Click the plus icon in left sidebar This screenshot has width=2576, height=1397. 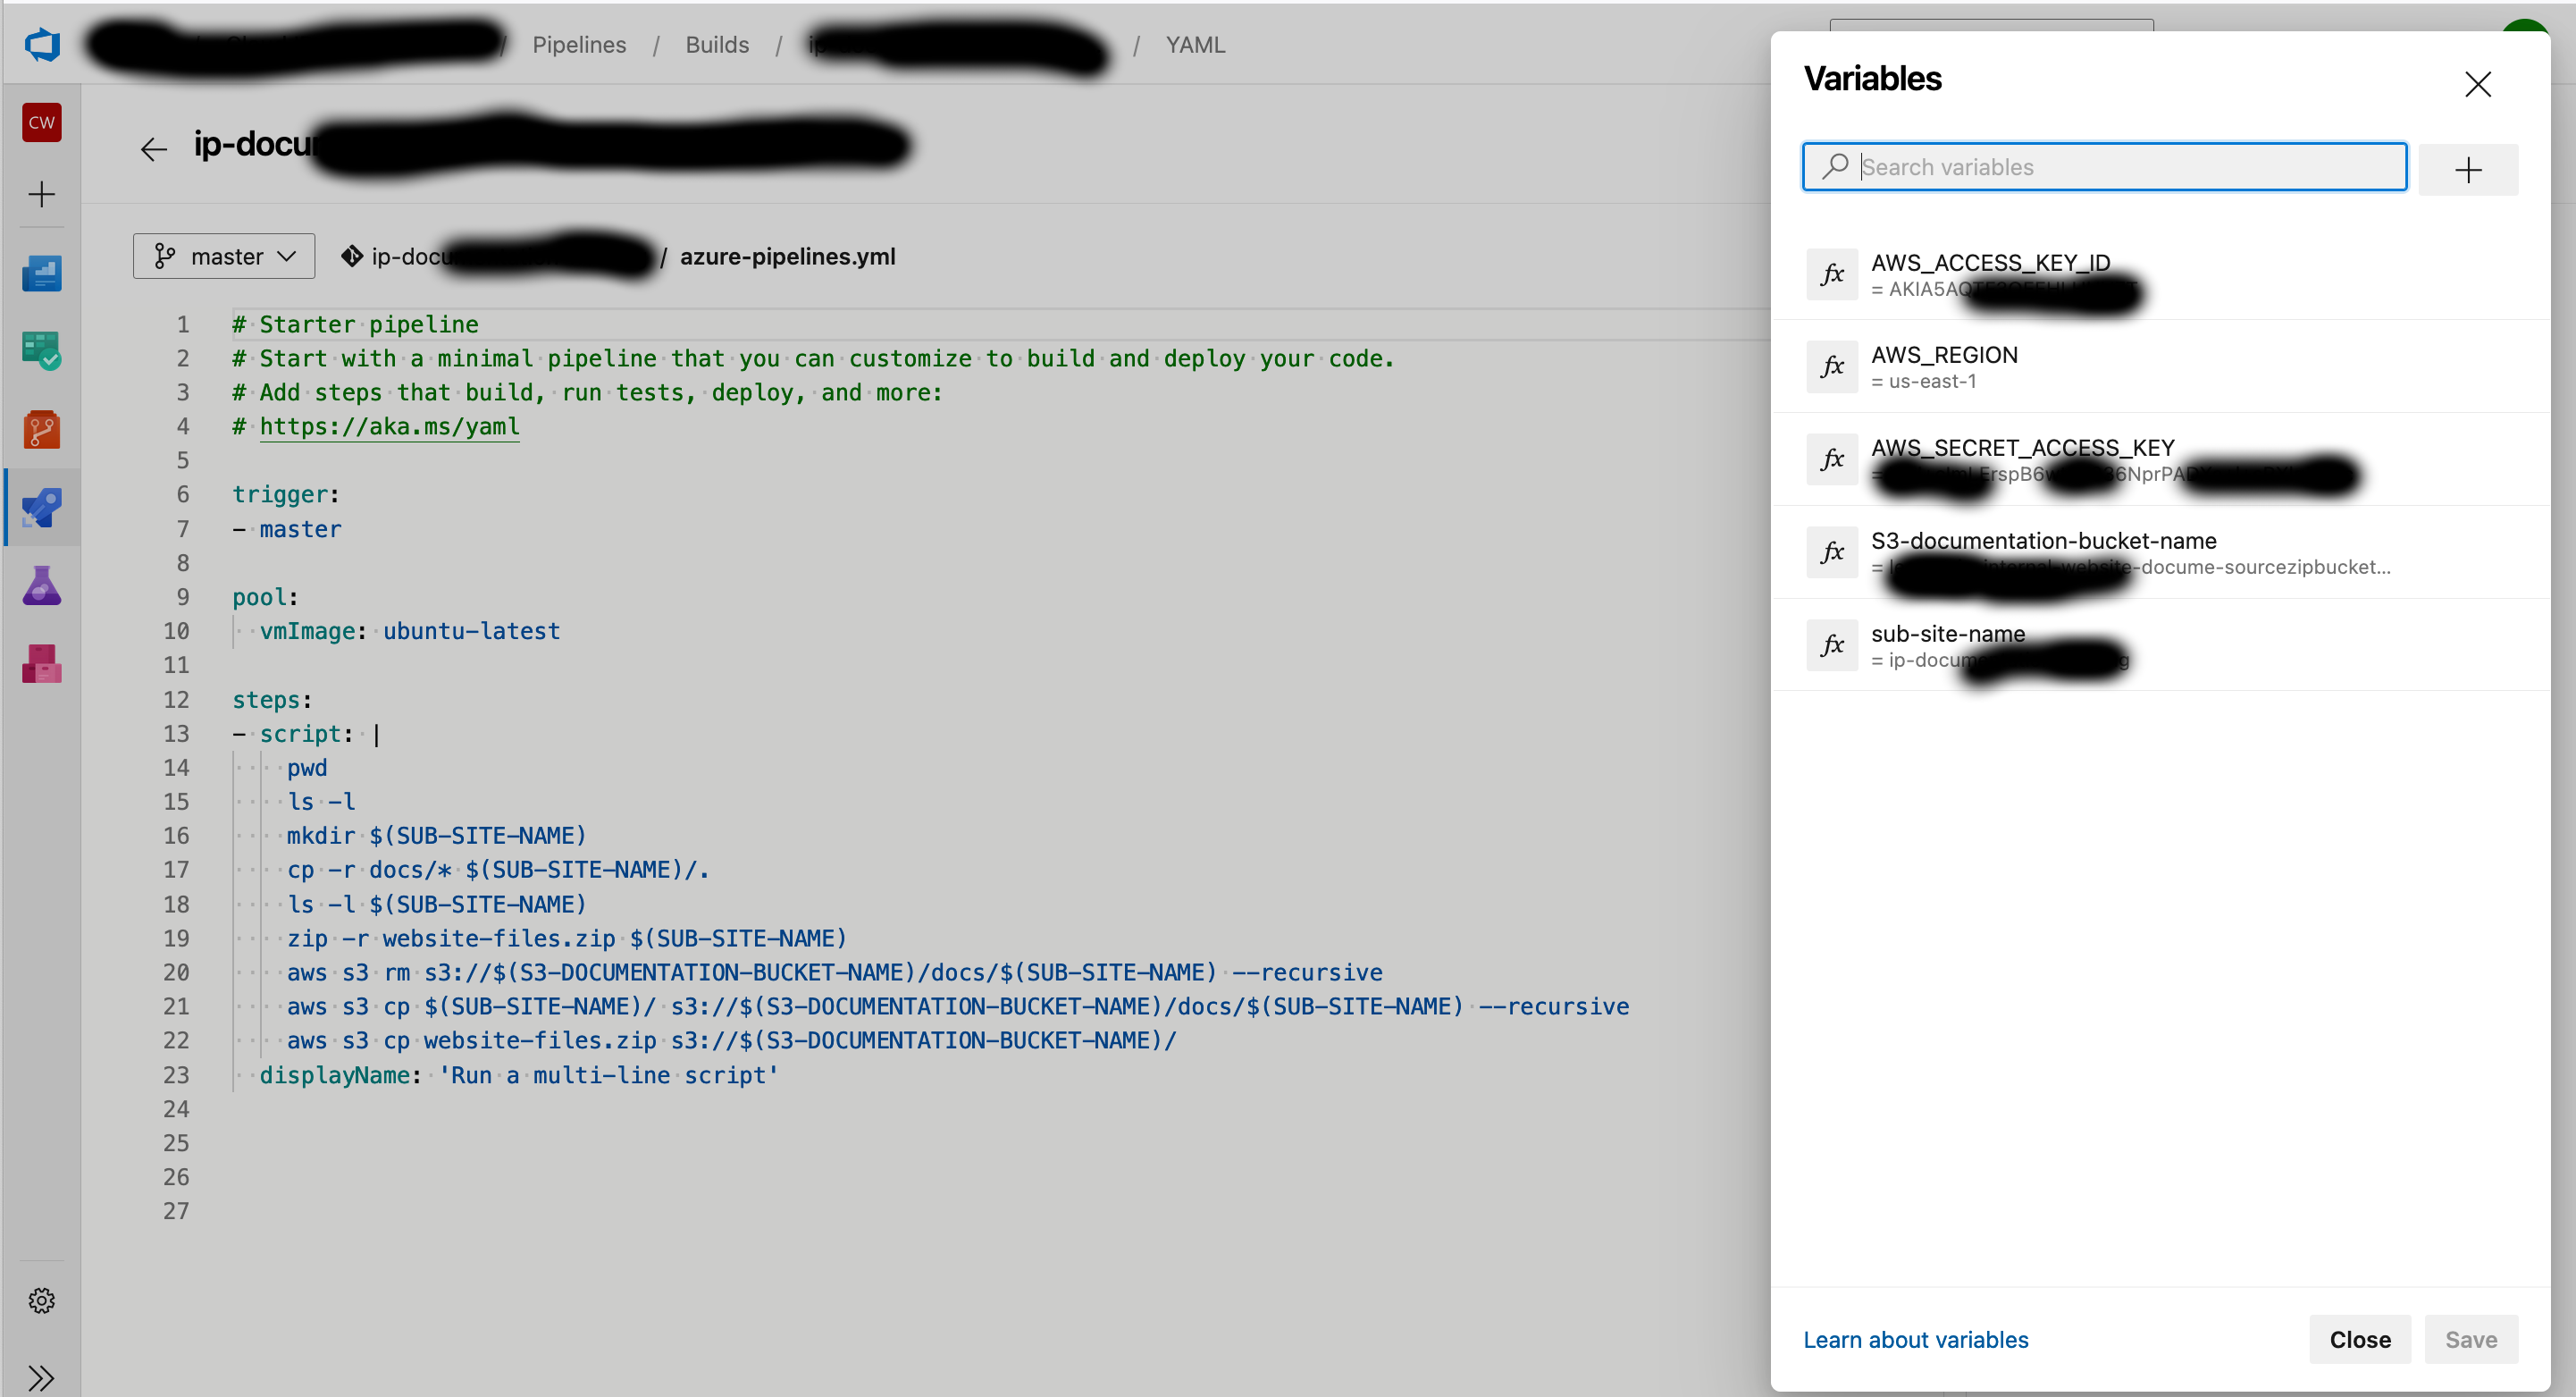[42, 194]
